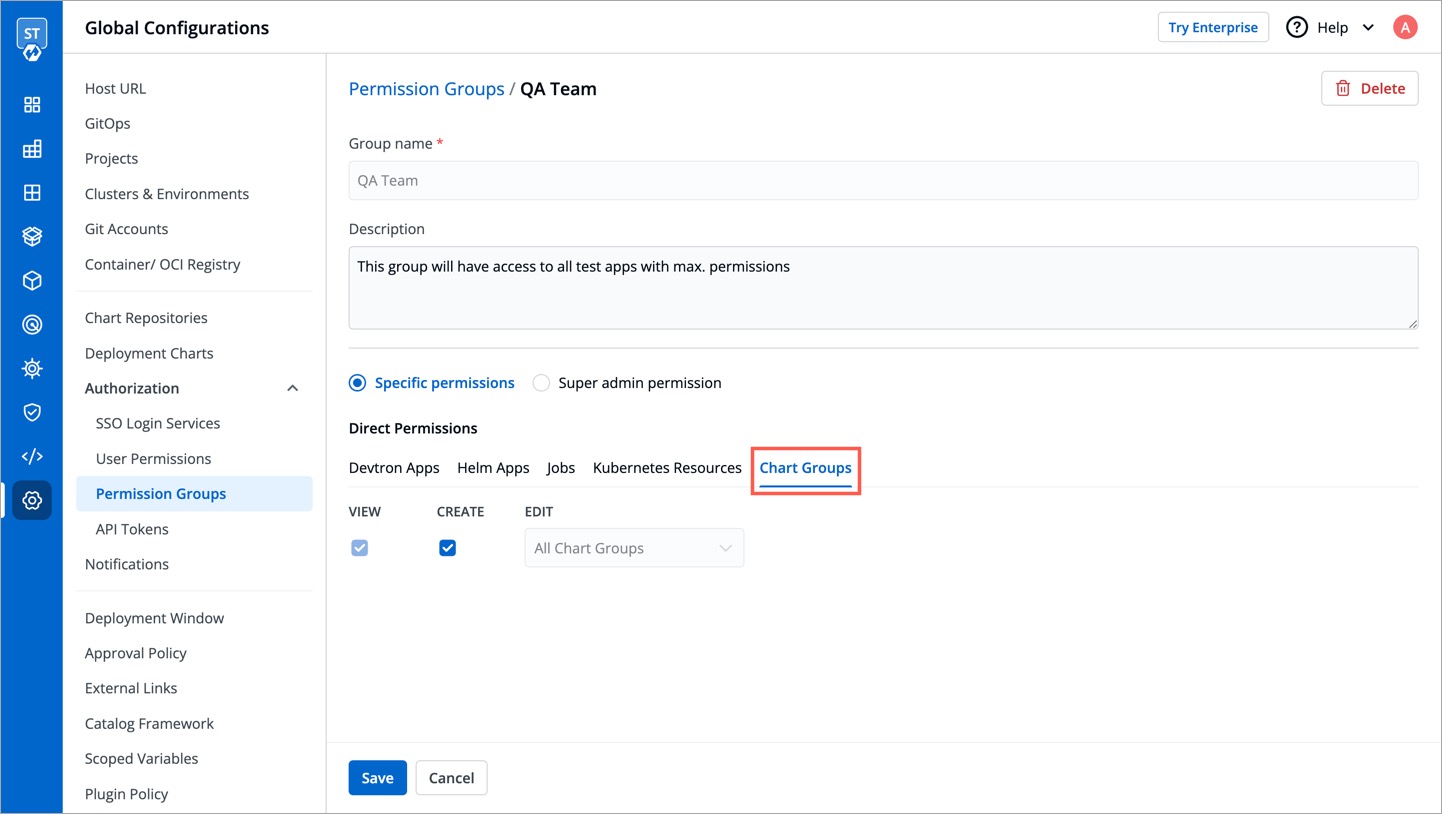The height and width of the screenshot is (814, 1442).
Task: Click the ST Devtron logo icon
Action: pyautogui.click(x=31, y=39)
